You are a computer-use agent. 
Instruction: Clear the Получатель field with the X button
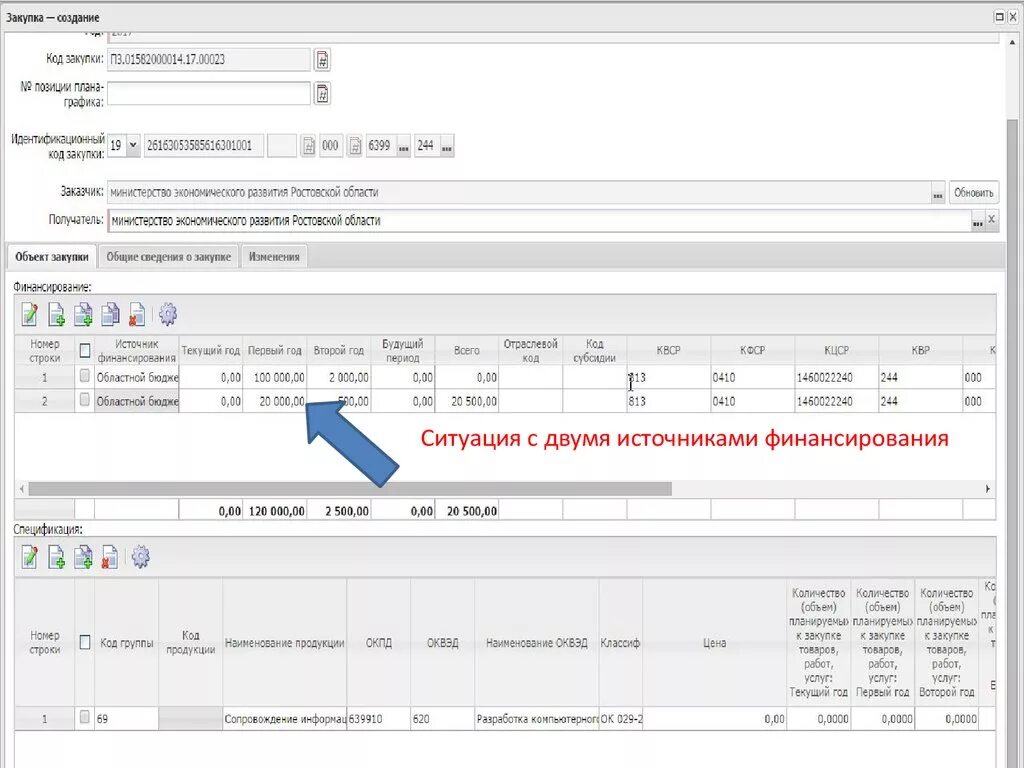tap(991, 220)
